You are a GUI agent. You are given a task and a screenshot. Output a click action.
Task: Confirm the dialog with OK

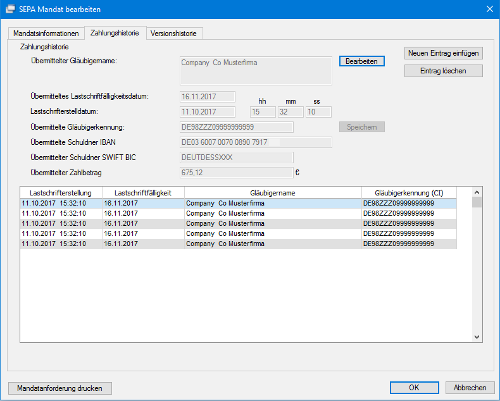[x=414, y=387]
